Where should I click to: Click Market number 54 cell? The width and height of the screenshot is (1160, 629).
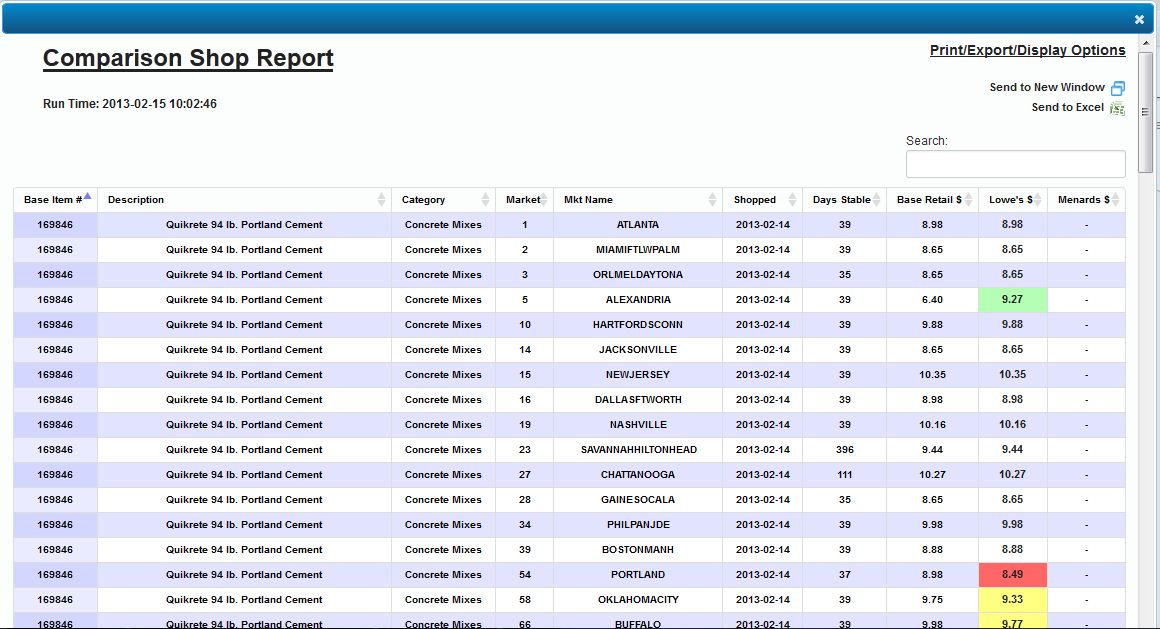click(525, 574)
